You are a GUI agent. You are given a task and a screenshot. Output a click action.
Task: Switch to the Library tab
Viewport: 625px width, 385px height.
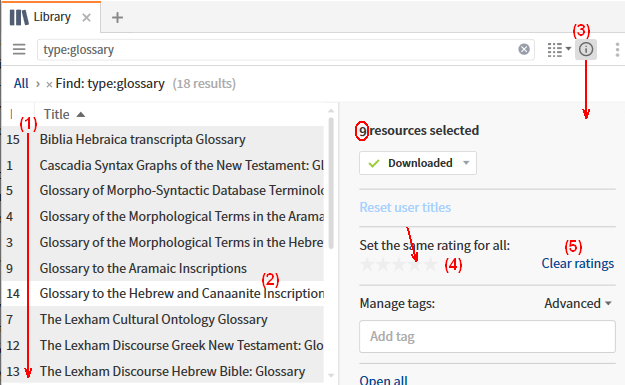(x=52, y=17)
